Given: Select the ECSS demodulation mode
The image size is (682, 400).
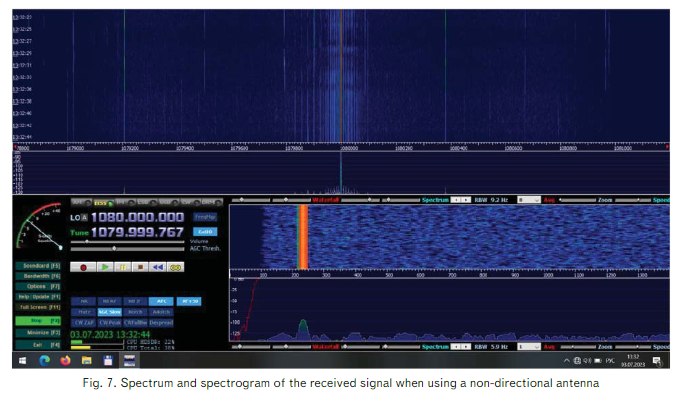Looking at the screenshot, I should point(104,203).
